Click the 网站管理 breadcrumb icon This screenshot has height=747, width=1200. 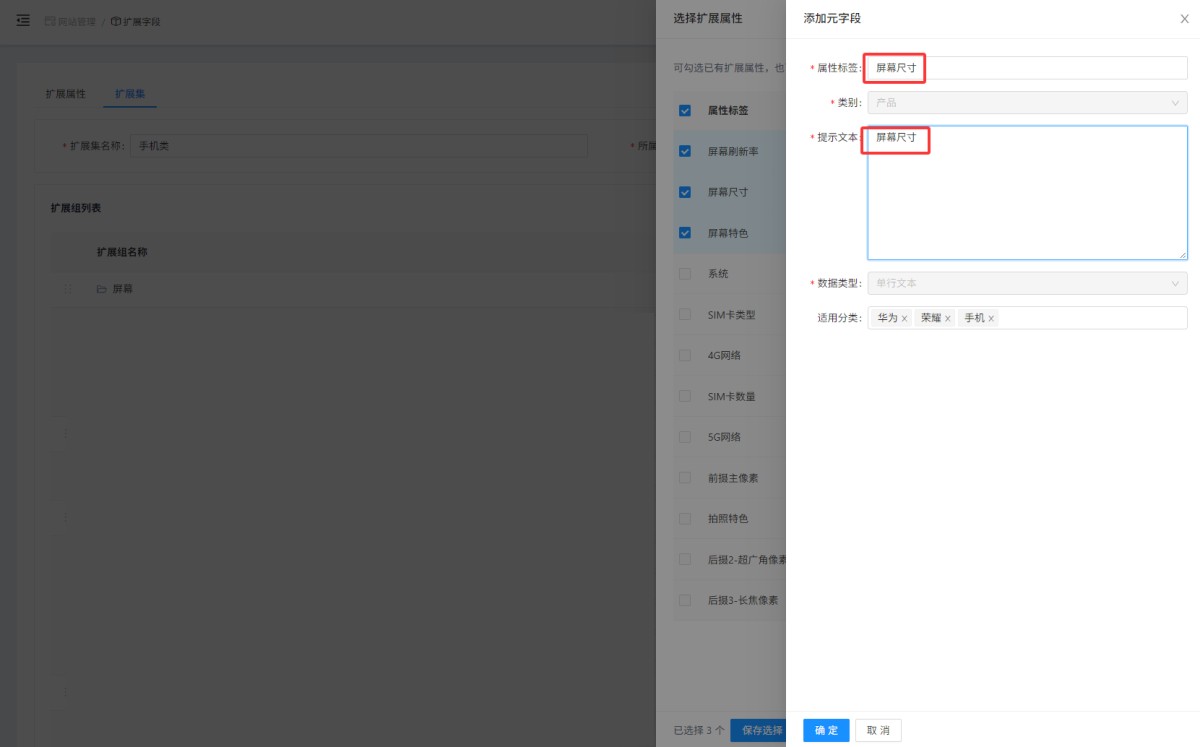(50, 21)
